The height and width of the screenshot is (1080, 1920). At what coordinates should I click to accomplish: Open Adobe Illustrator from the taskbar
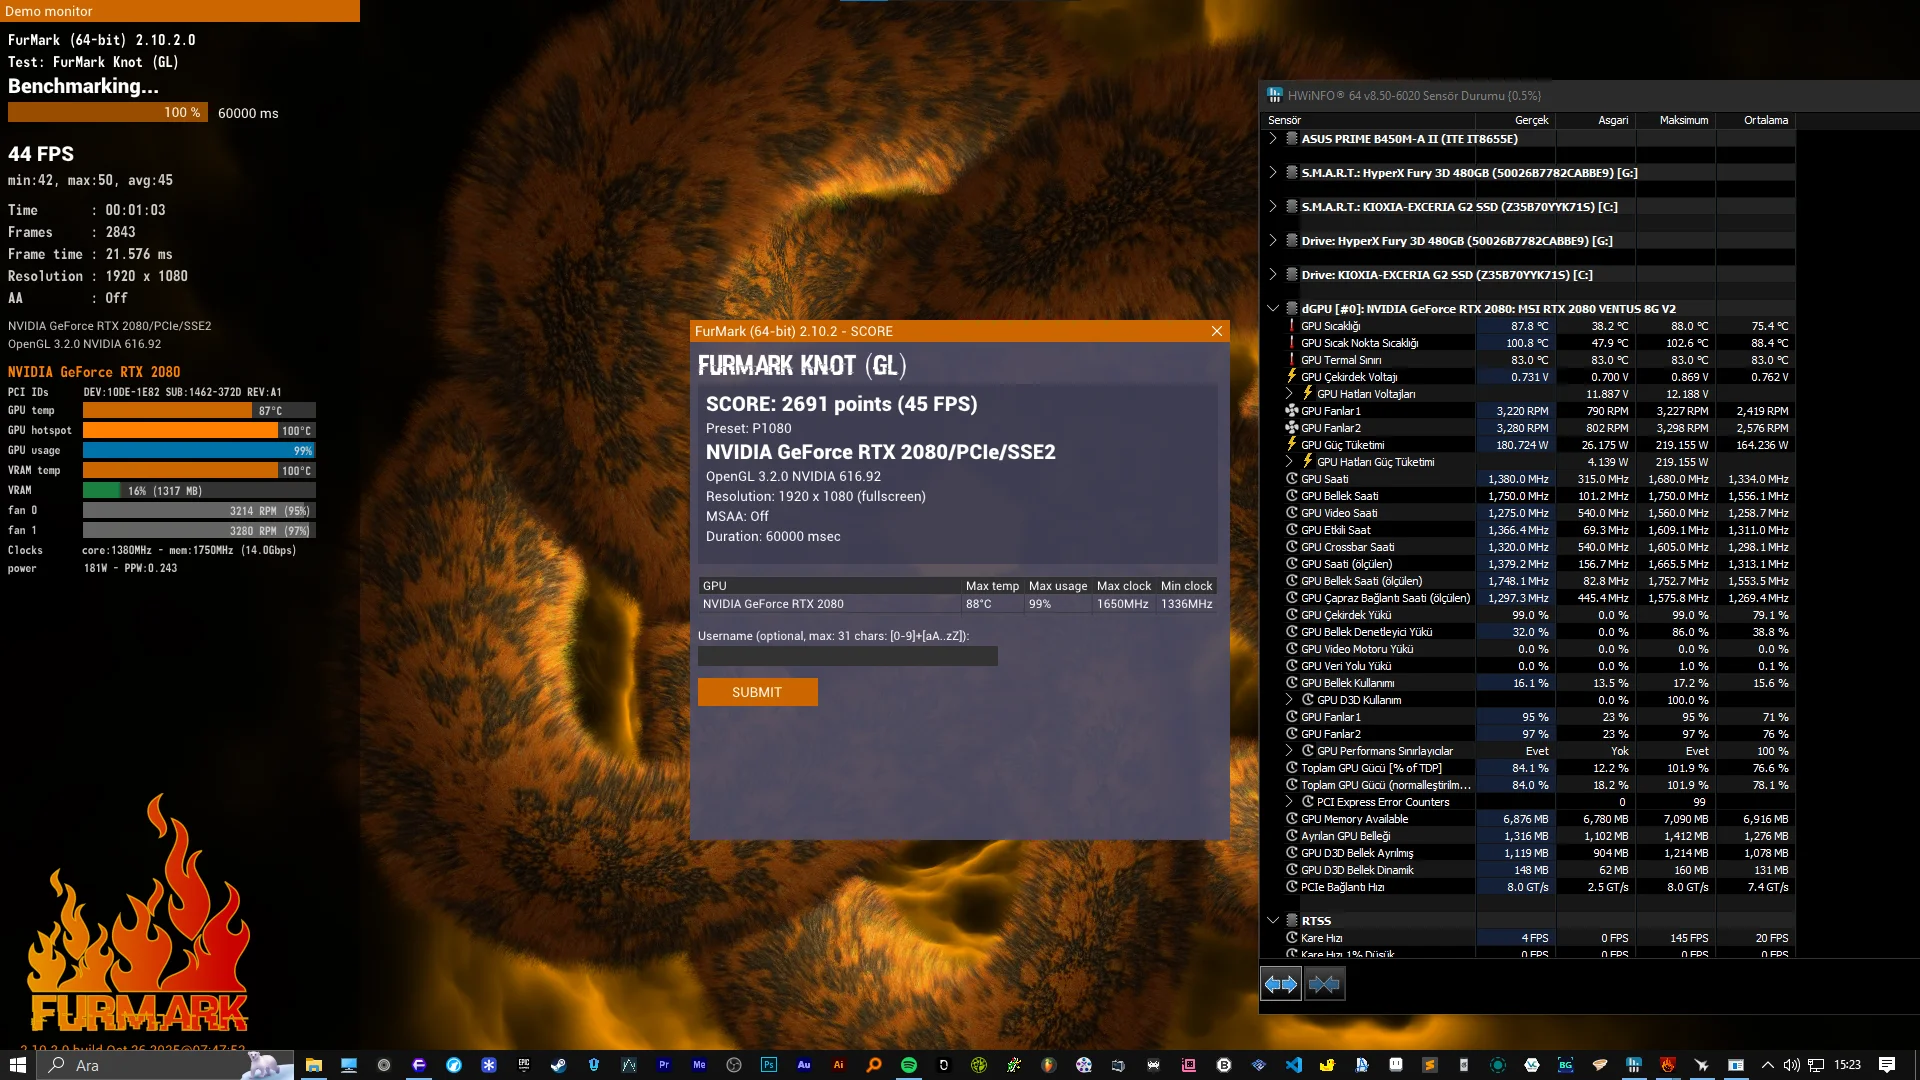click(838, 1065)
